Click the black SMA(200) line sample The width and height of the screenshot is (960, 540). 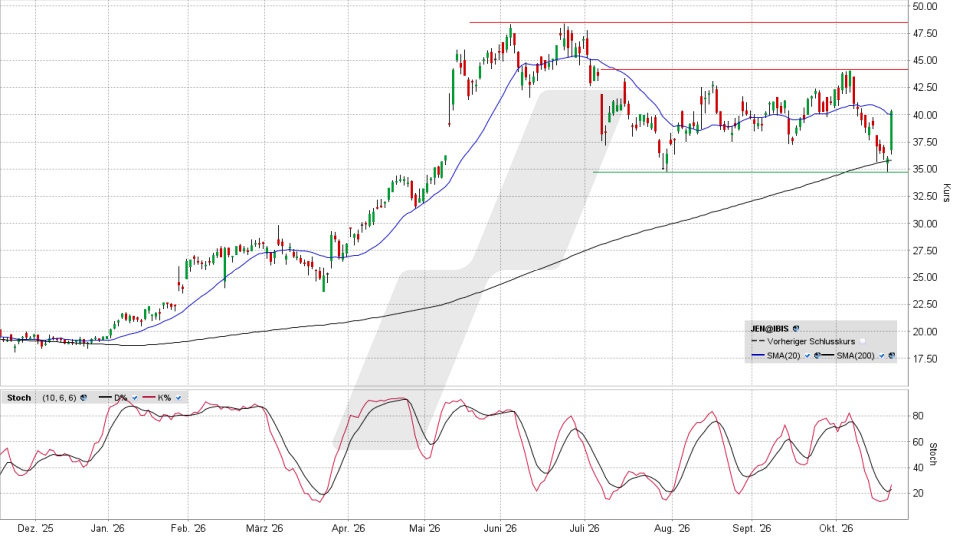[828, 355]
